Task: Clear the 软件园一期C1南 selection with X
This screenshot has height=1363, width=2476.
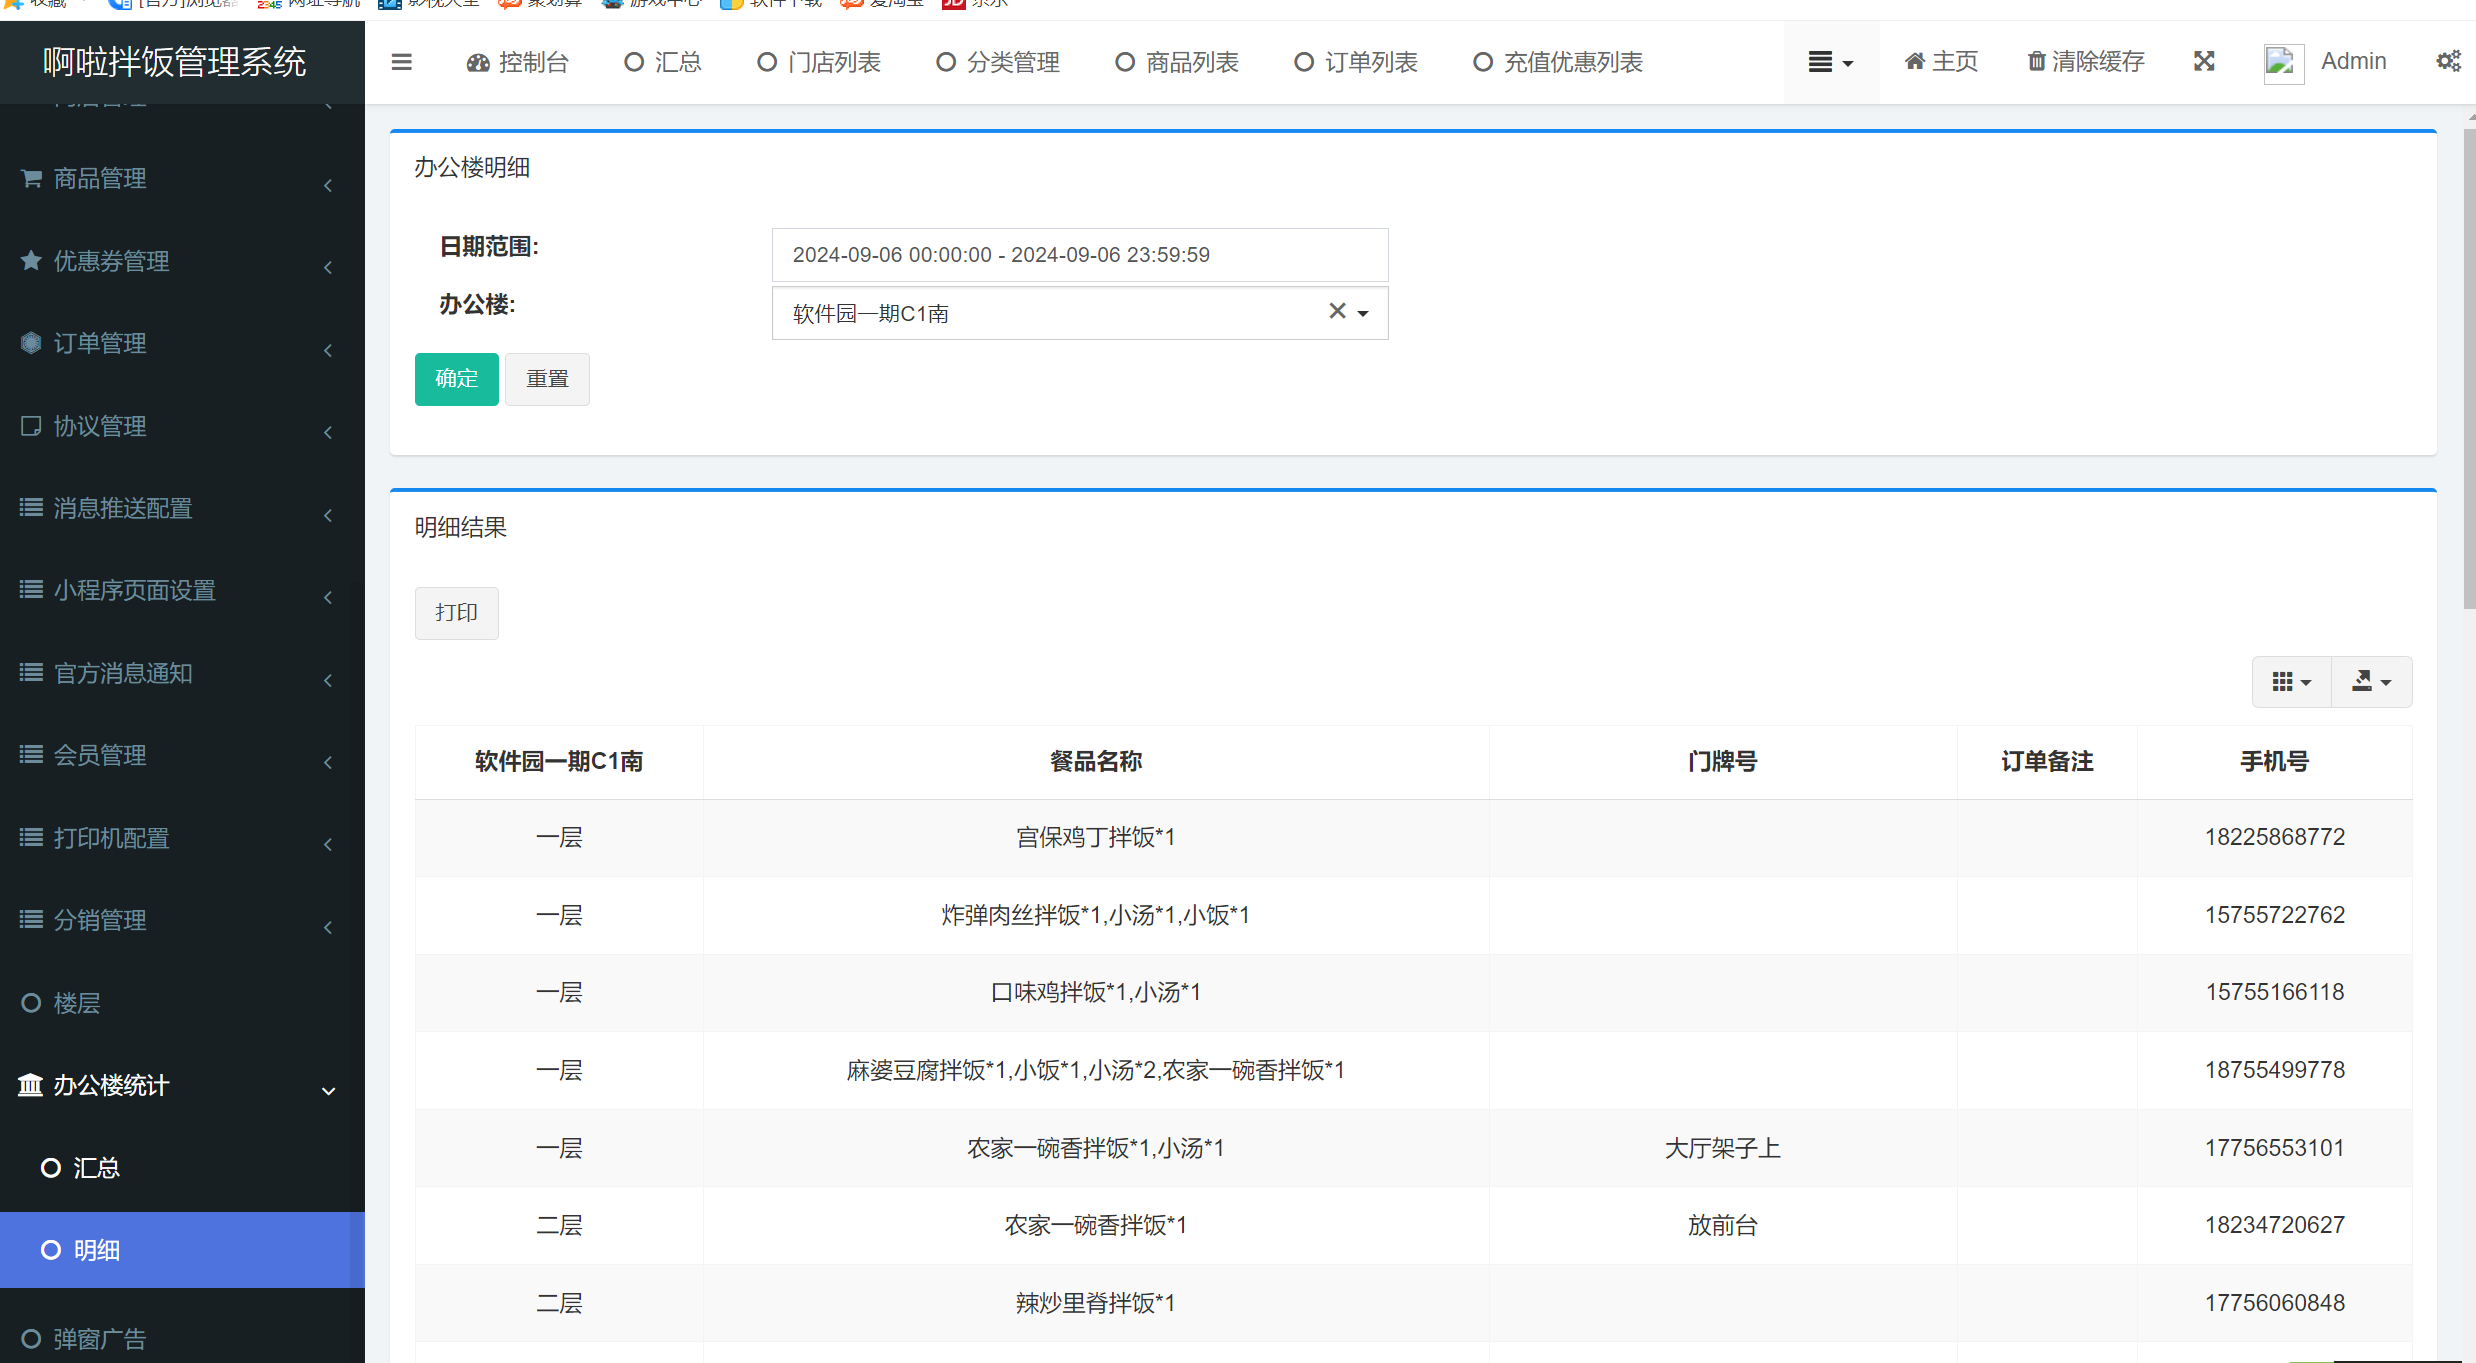Action: 1337,311
